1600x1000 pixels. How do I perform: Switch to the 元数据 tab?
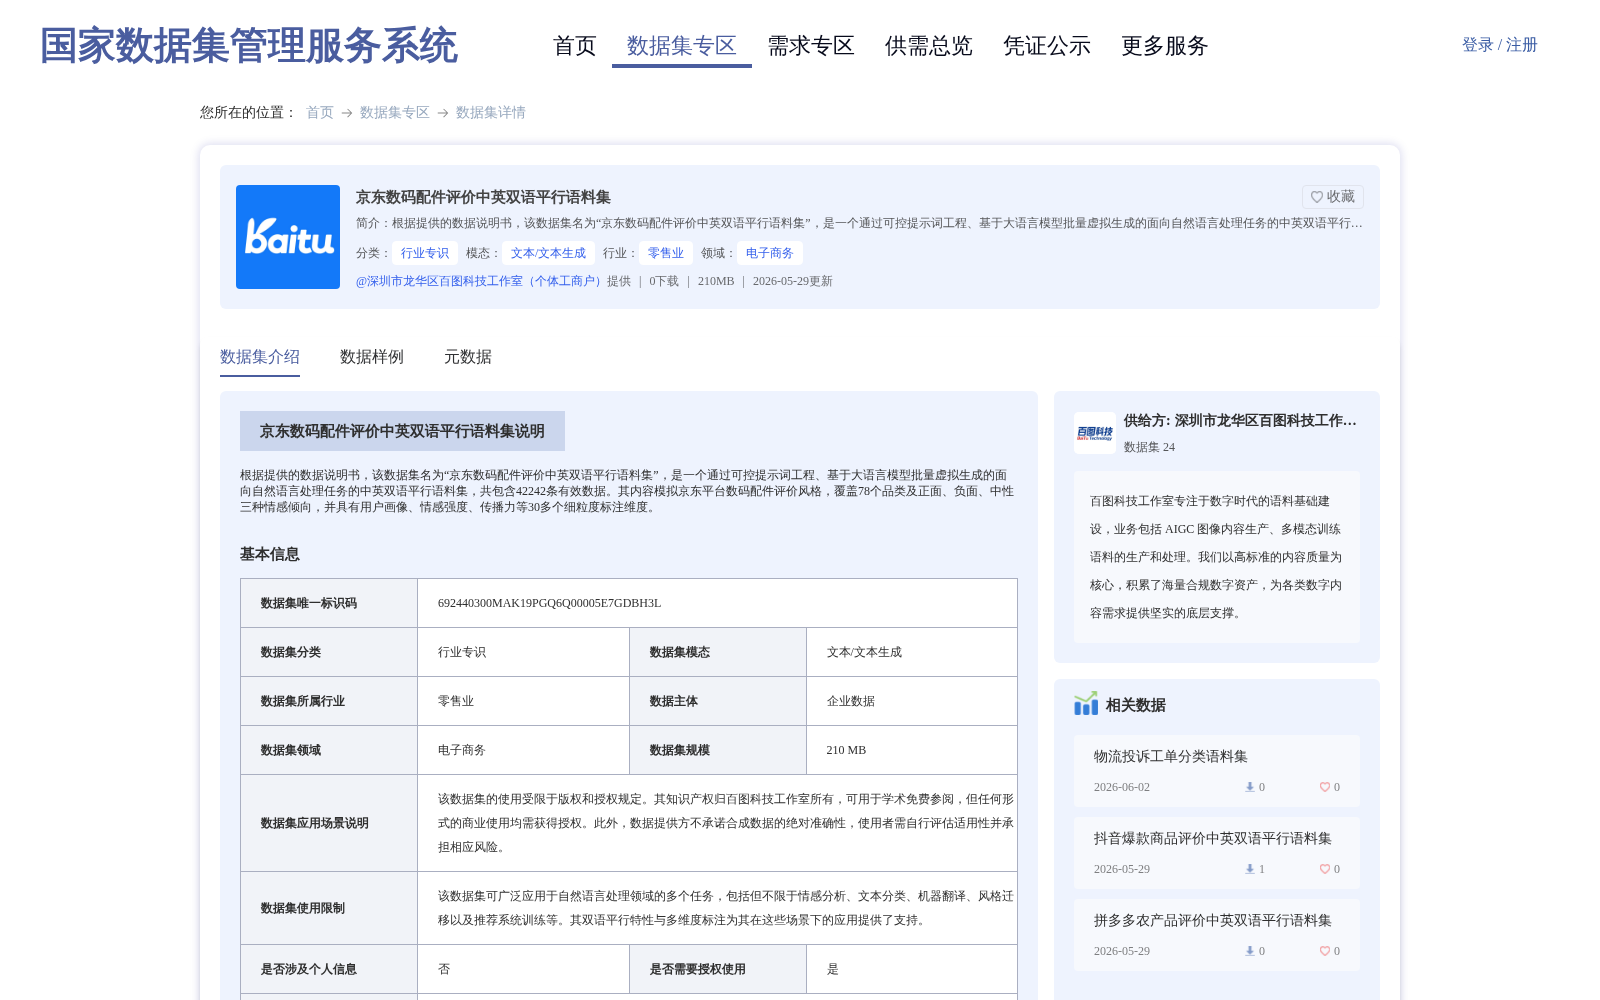468,357
